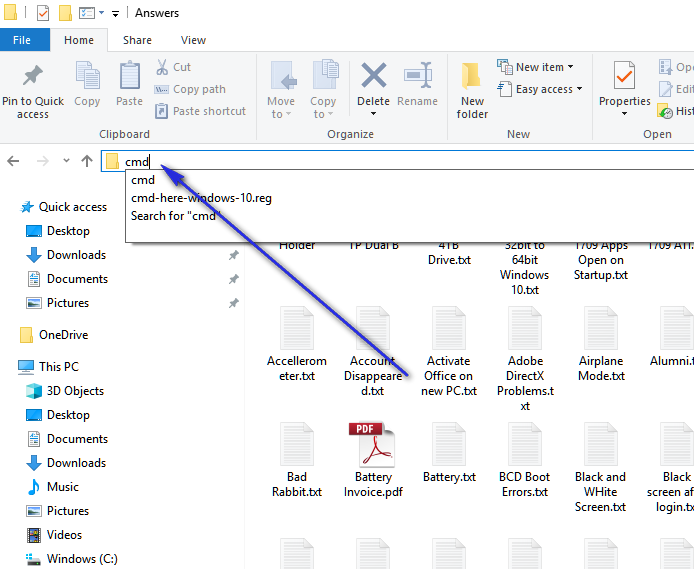The image size is (694, 569).
Task: Select Activate Office on new PC.txt file
Action: 449,351
